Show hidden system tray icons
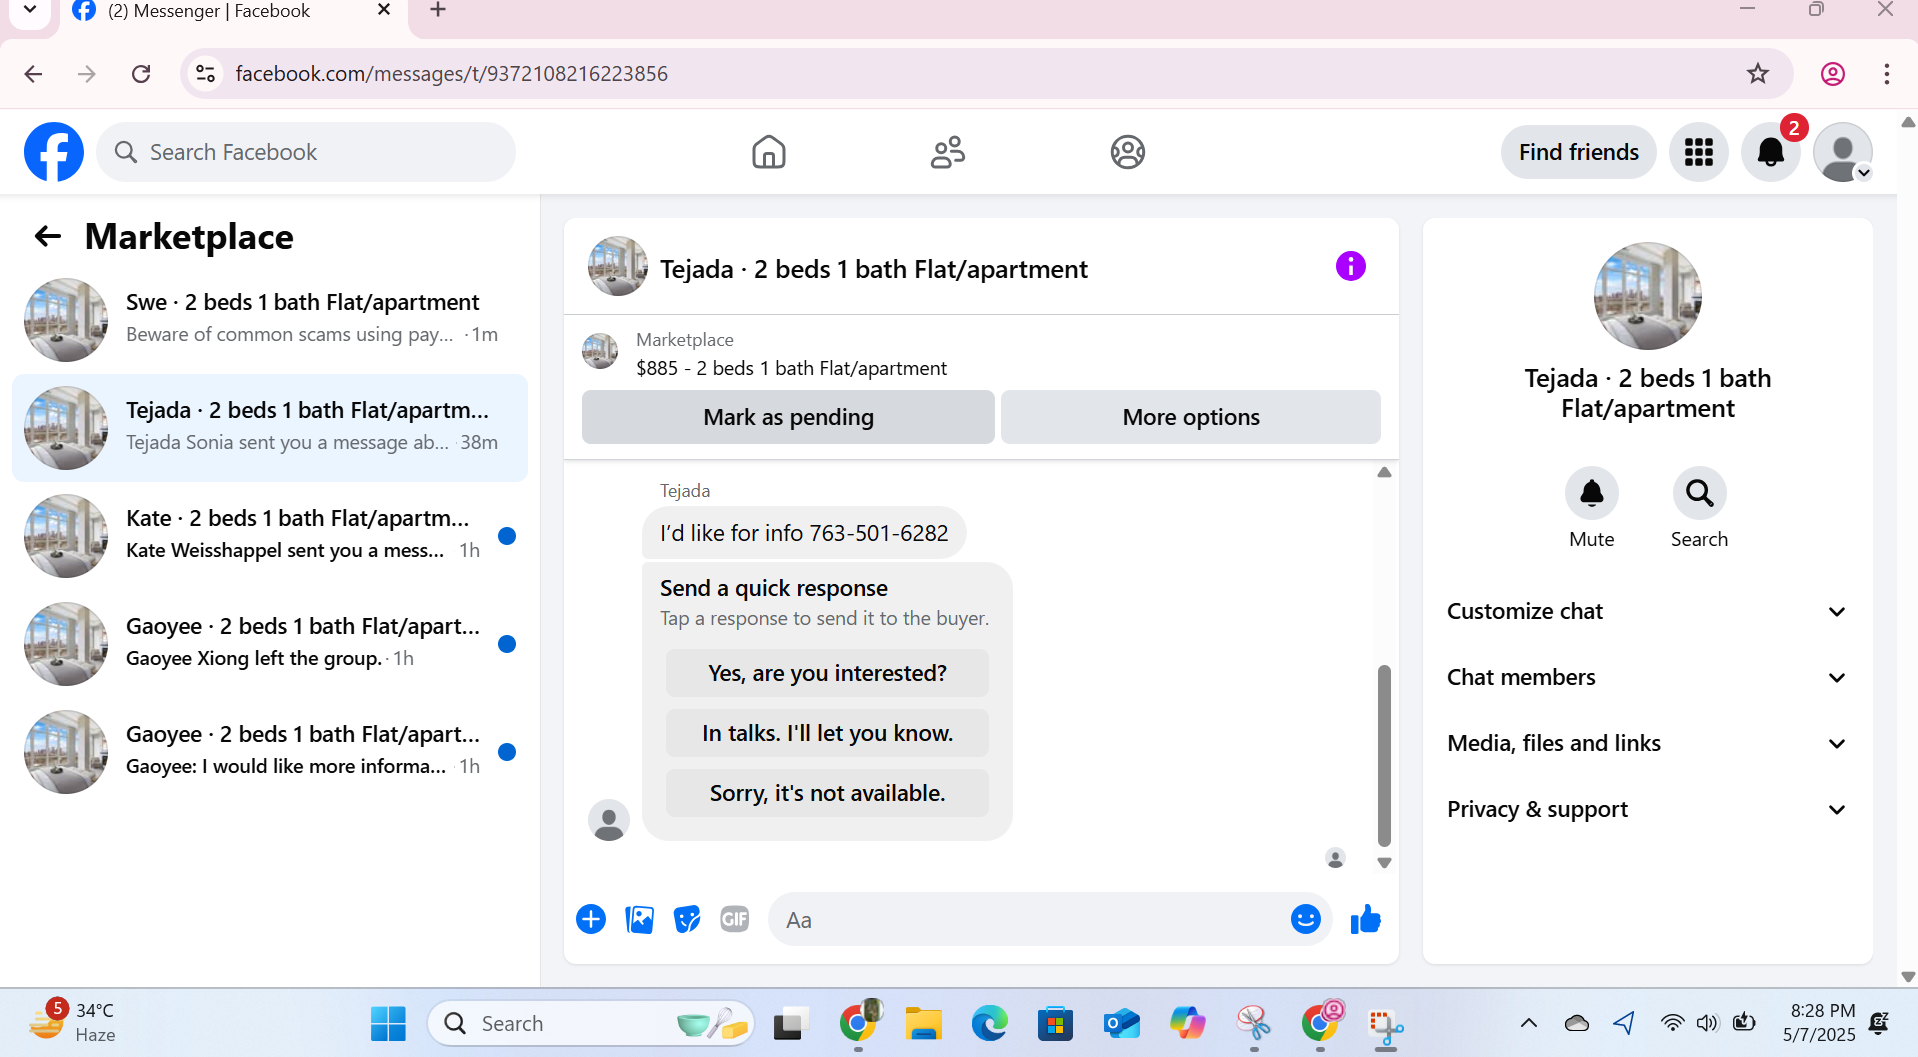This screenshot has width=1918, height=1057. 1528,1022
